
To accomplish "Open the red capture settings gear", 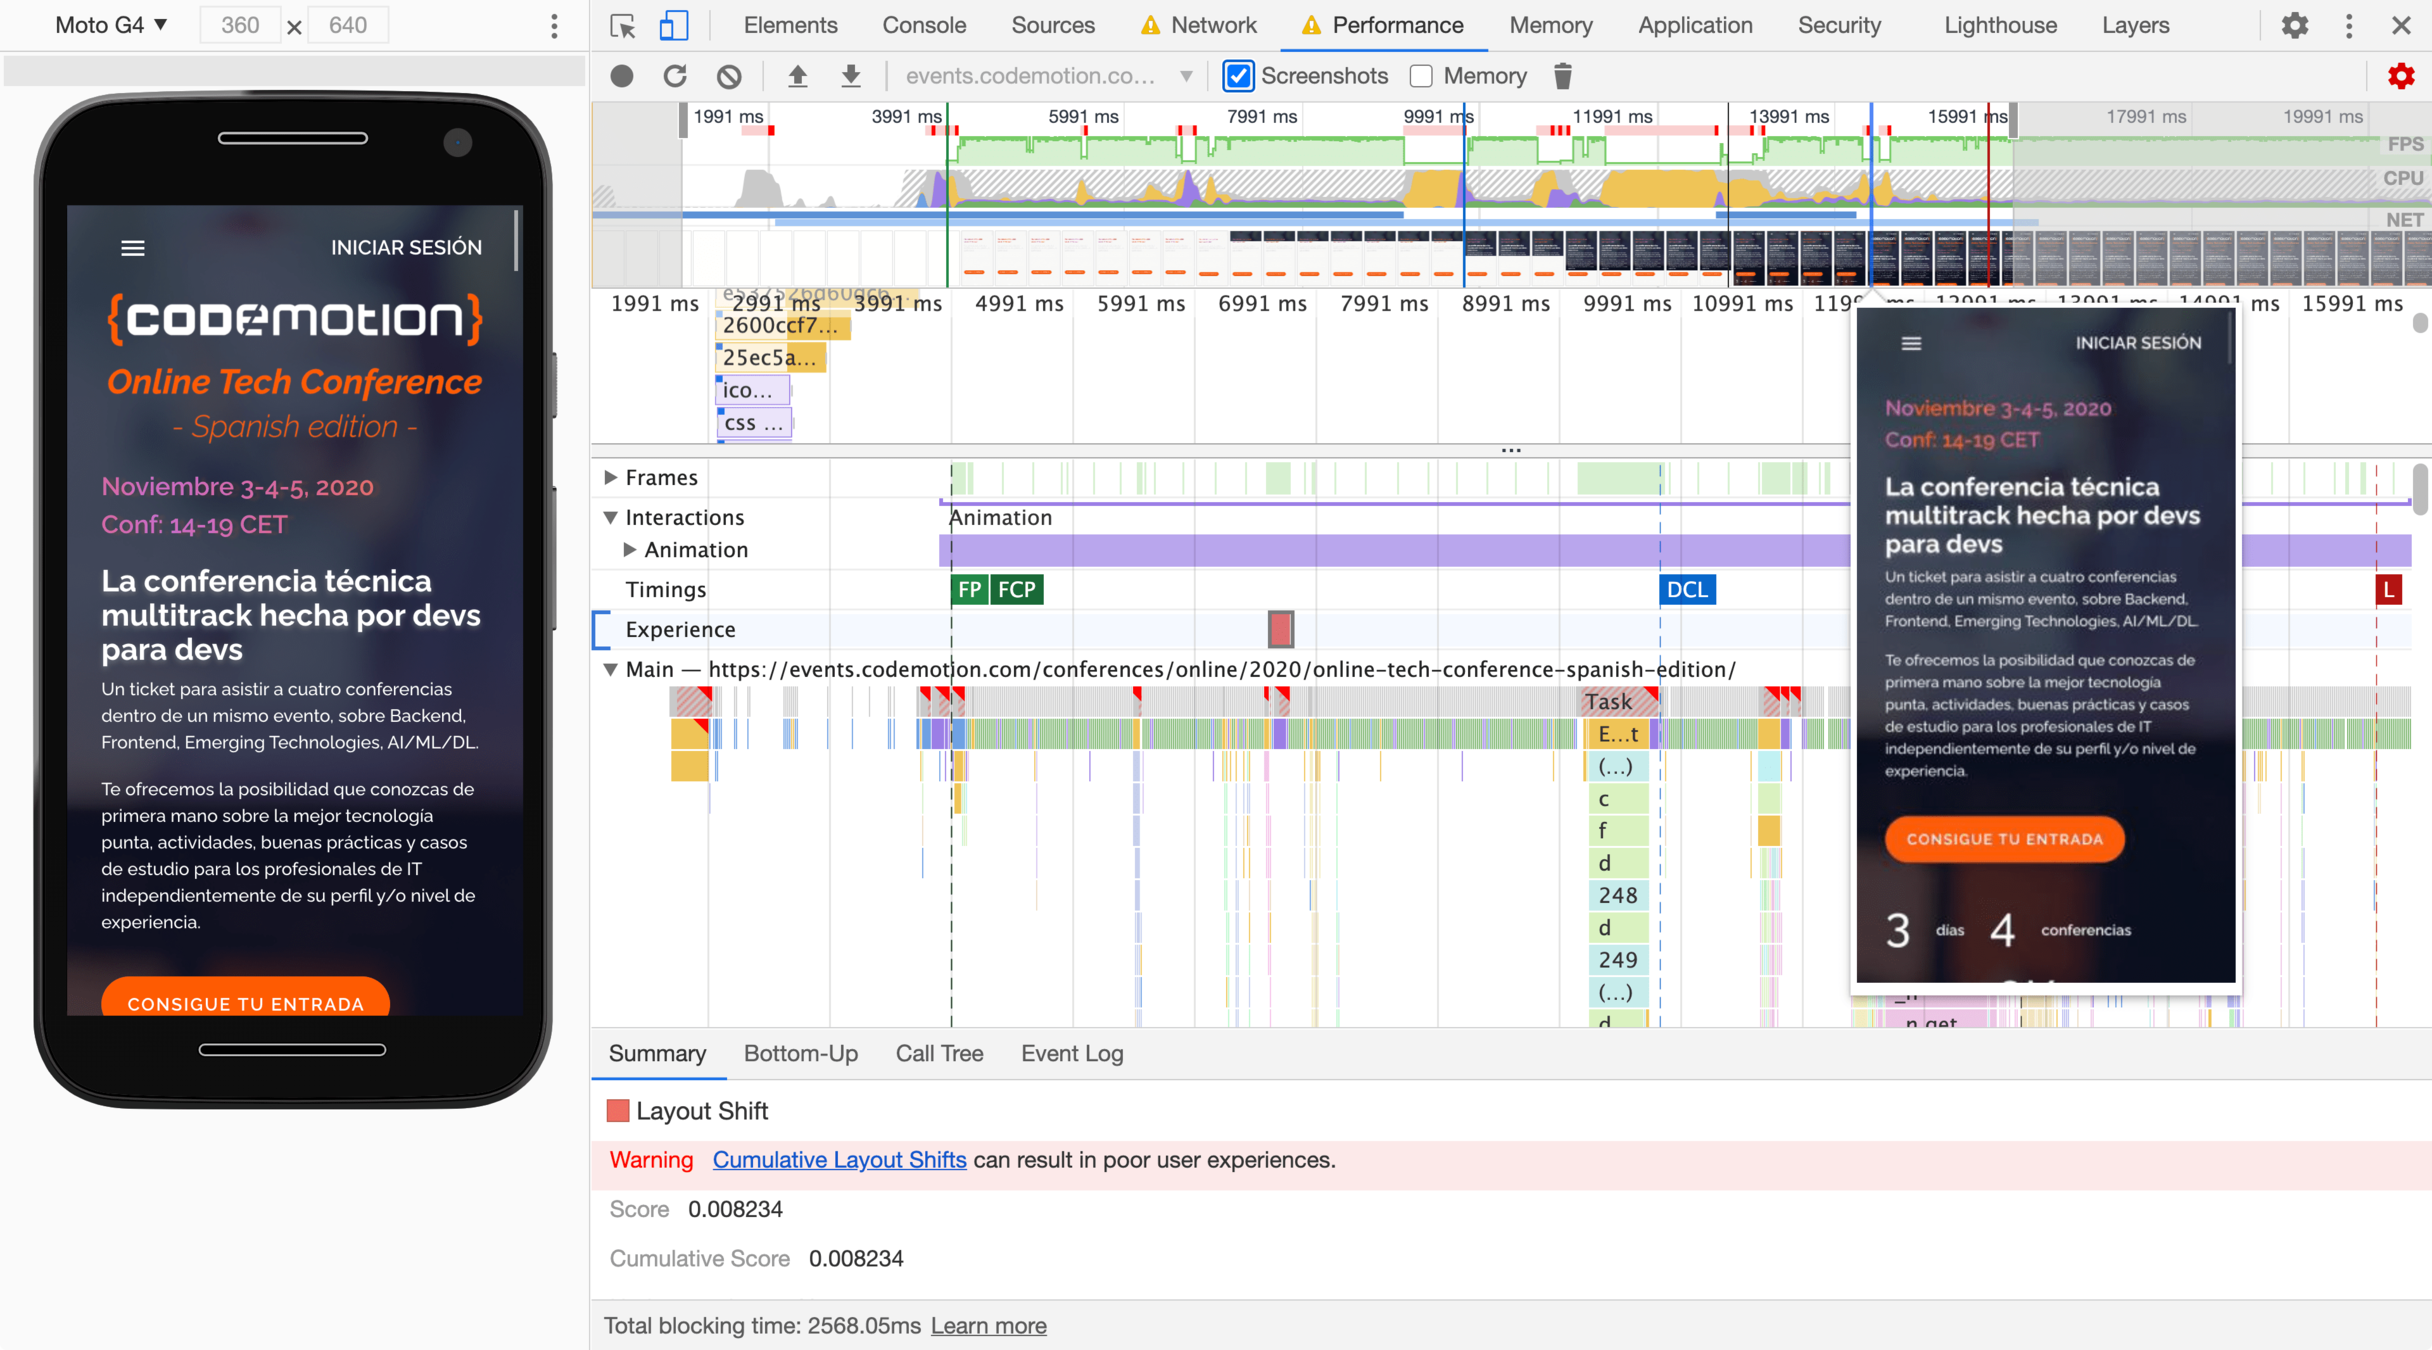I will [x=2400, y=76].
